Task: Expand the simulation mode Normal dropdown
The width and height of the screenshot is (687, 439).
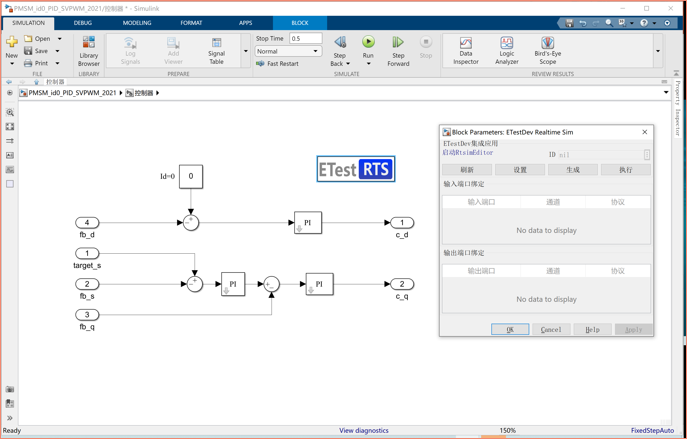Action: pos(315,51)
